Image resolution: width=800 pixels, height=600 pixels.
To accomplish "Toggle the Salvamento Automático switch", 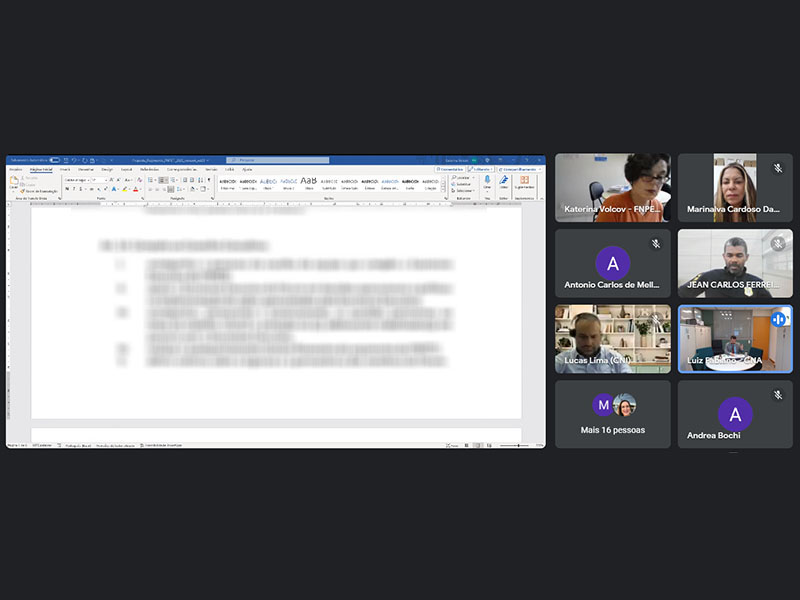I will pyautogui.click(x=54, y=160).
